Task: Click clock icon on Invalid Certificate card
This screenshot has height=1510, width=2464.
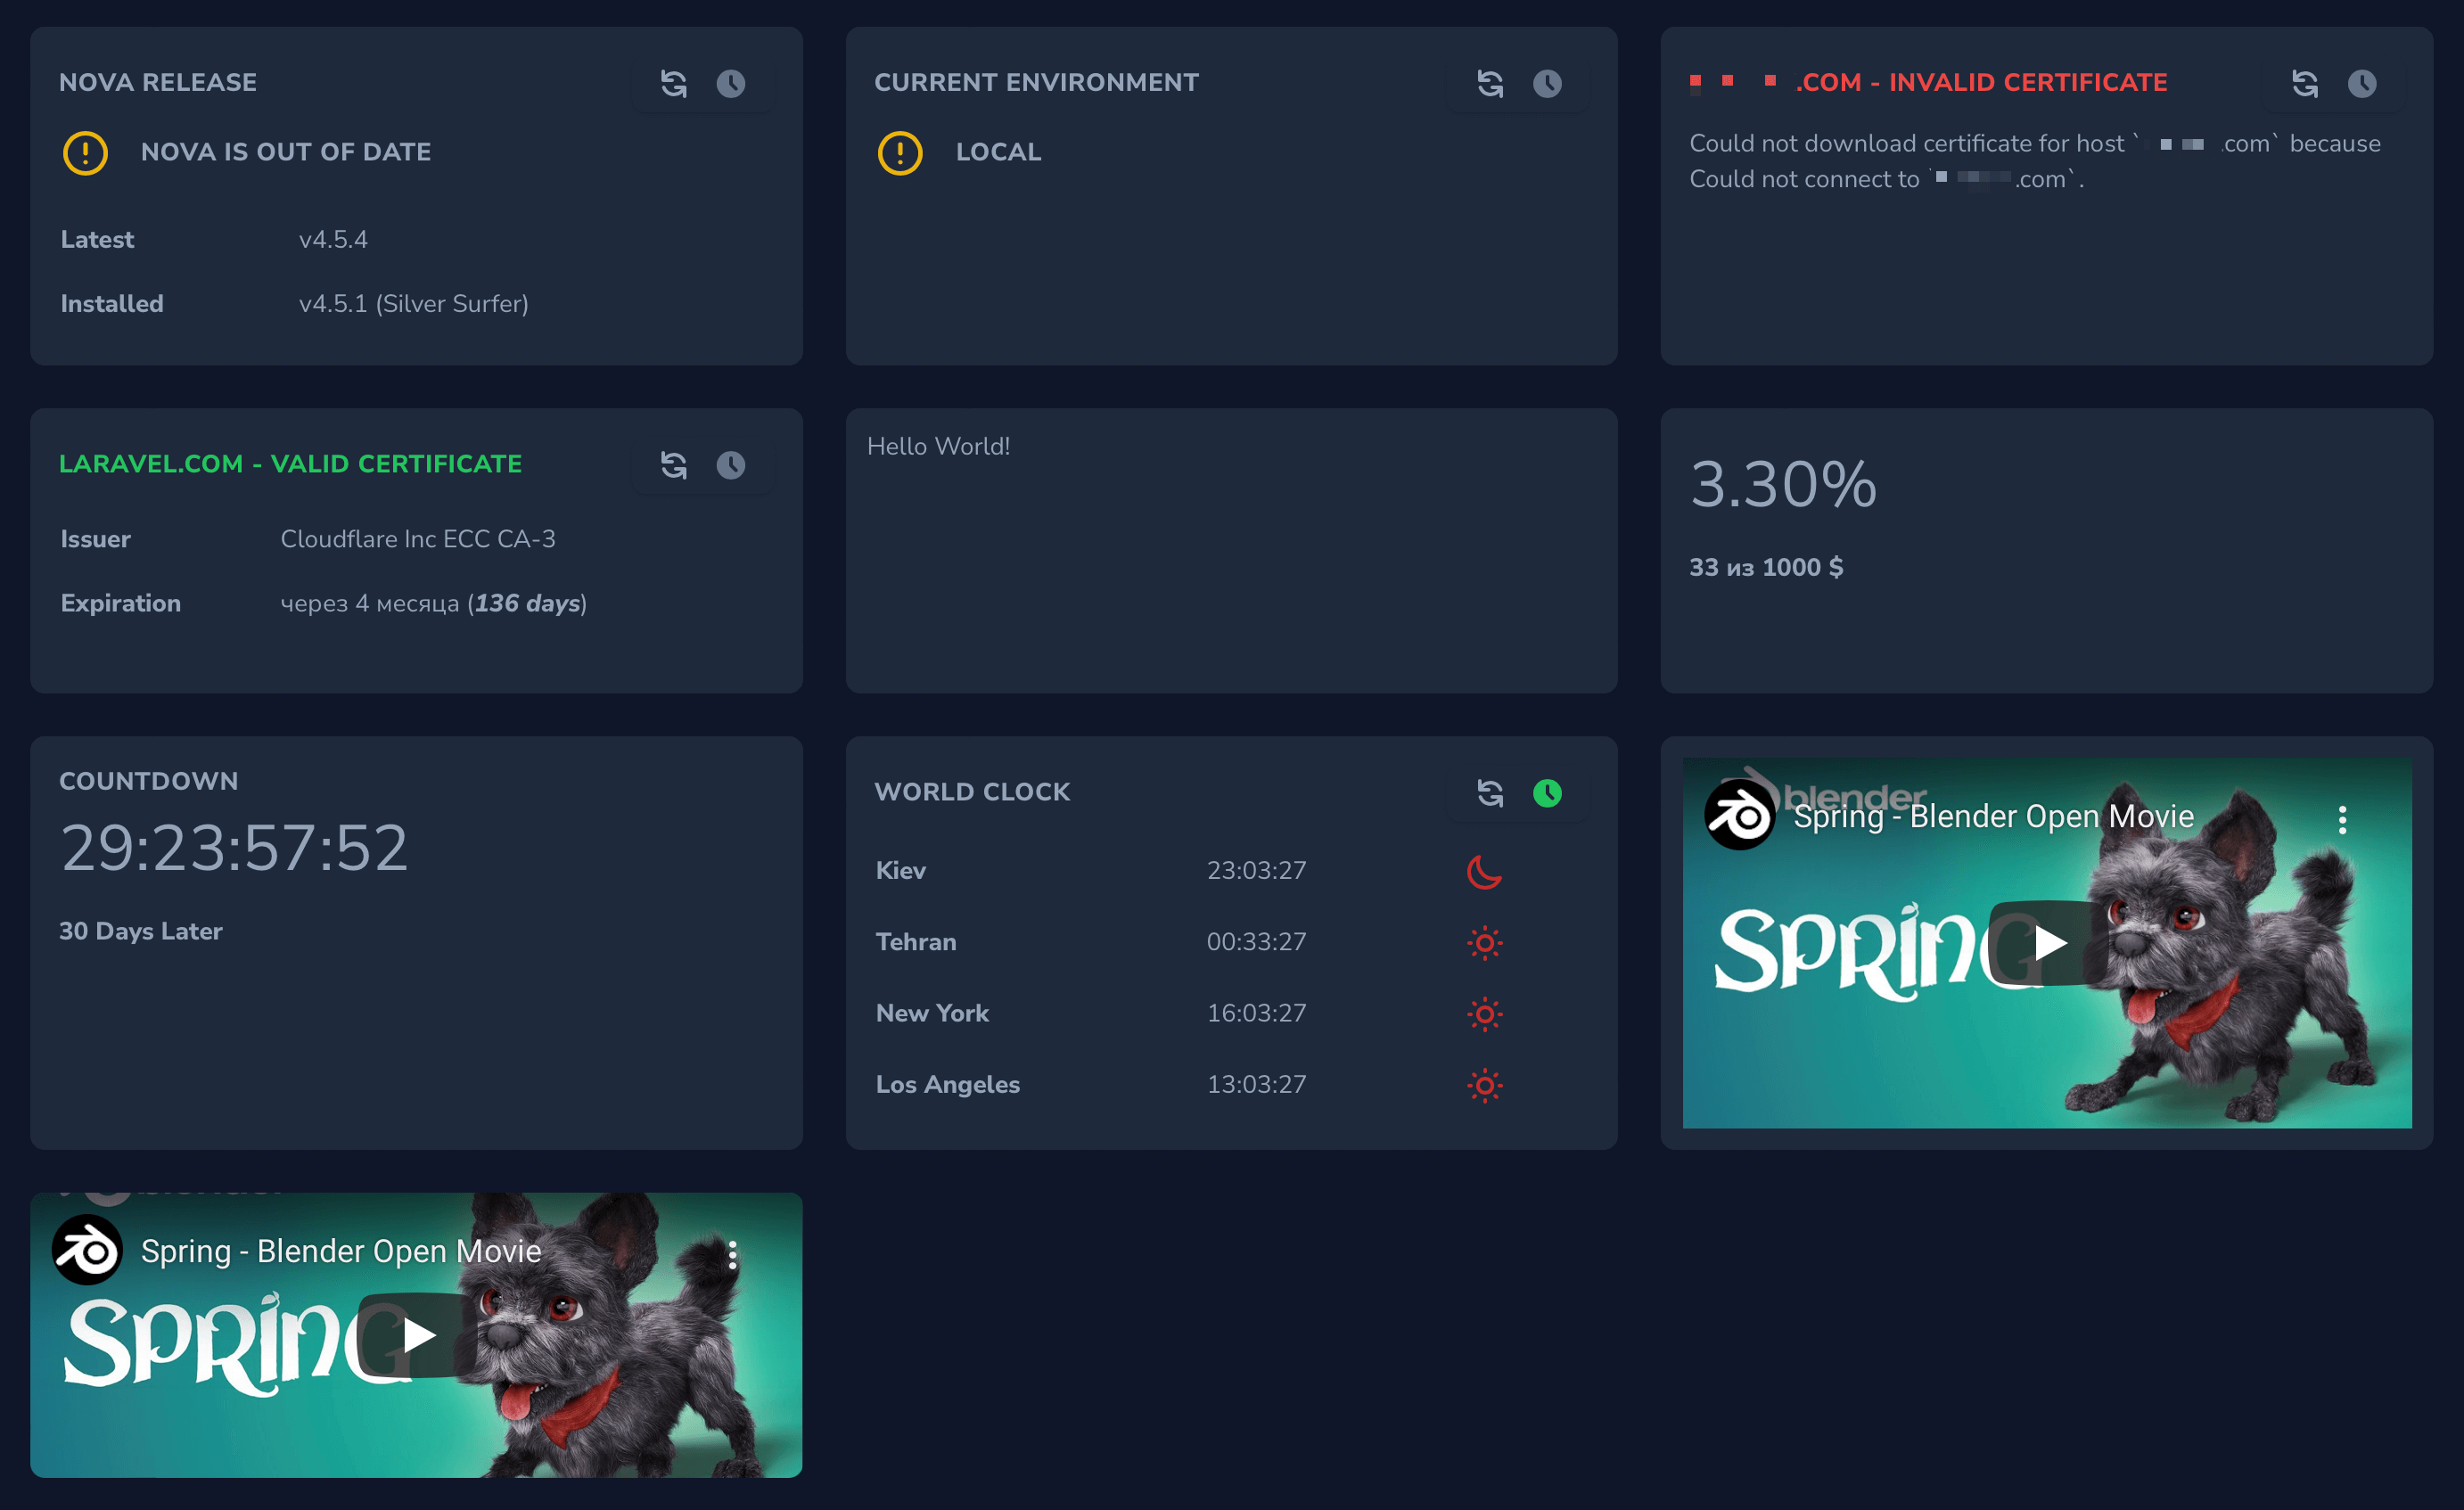Action: tap(2362, 84)
